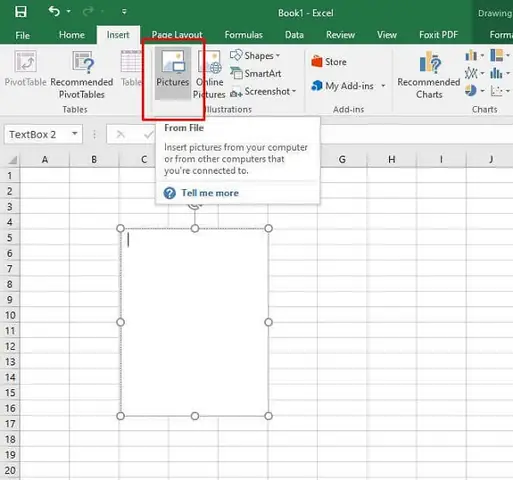513x480 pixels.
Task: Select row 10 header
Action: (10, 315)
